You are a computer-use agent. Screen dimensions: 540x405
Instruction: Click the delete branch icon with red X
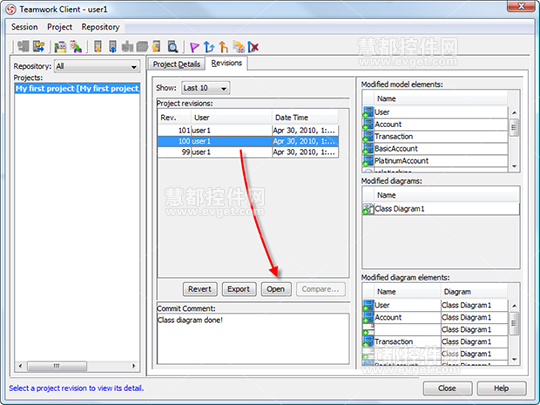253,46
